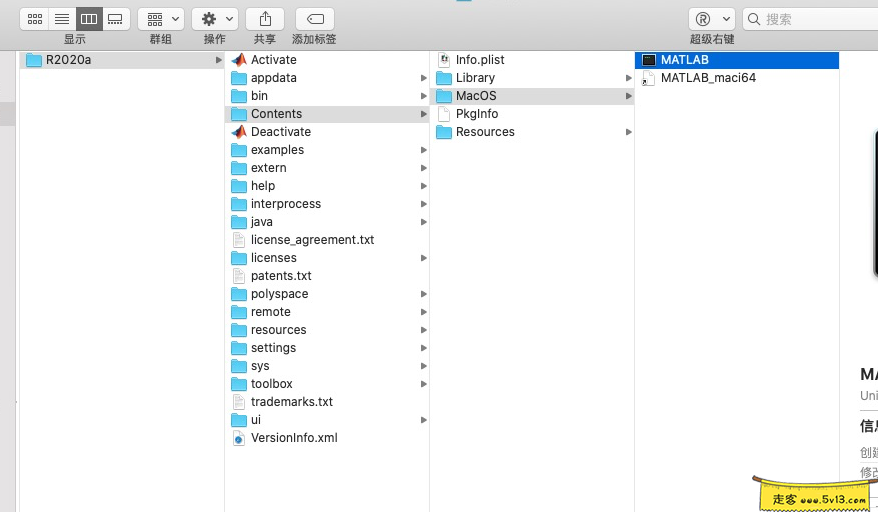
Task: Open the 超级右键 toolbar dropdown
Action: [711, 19]
